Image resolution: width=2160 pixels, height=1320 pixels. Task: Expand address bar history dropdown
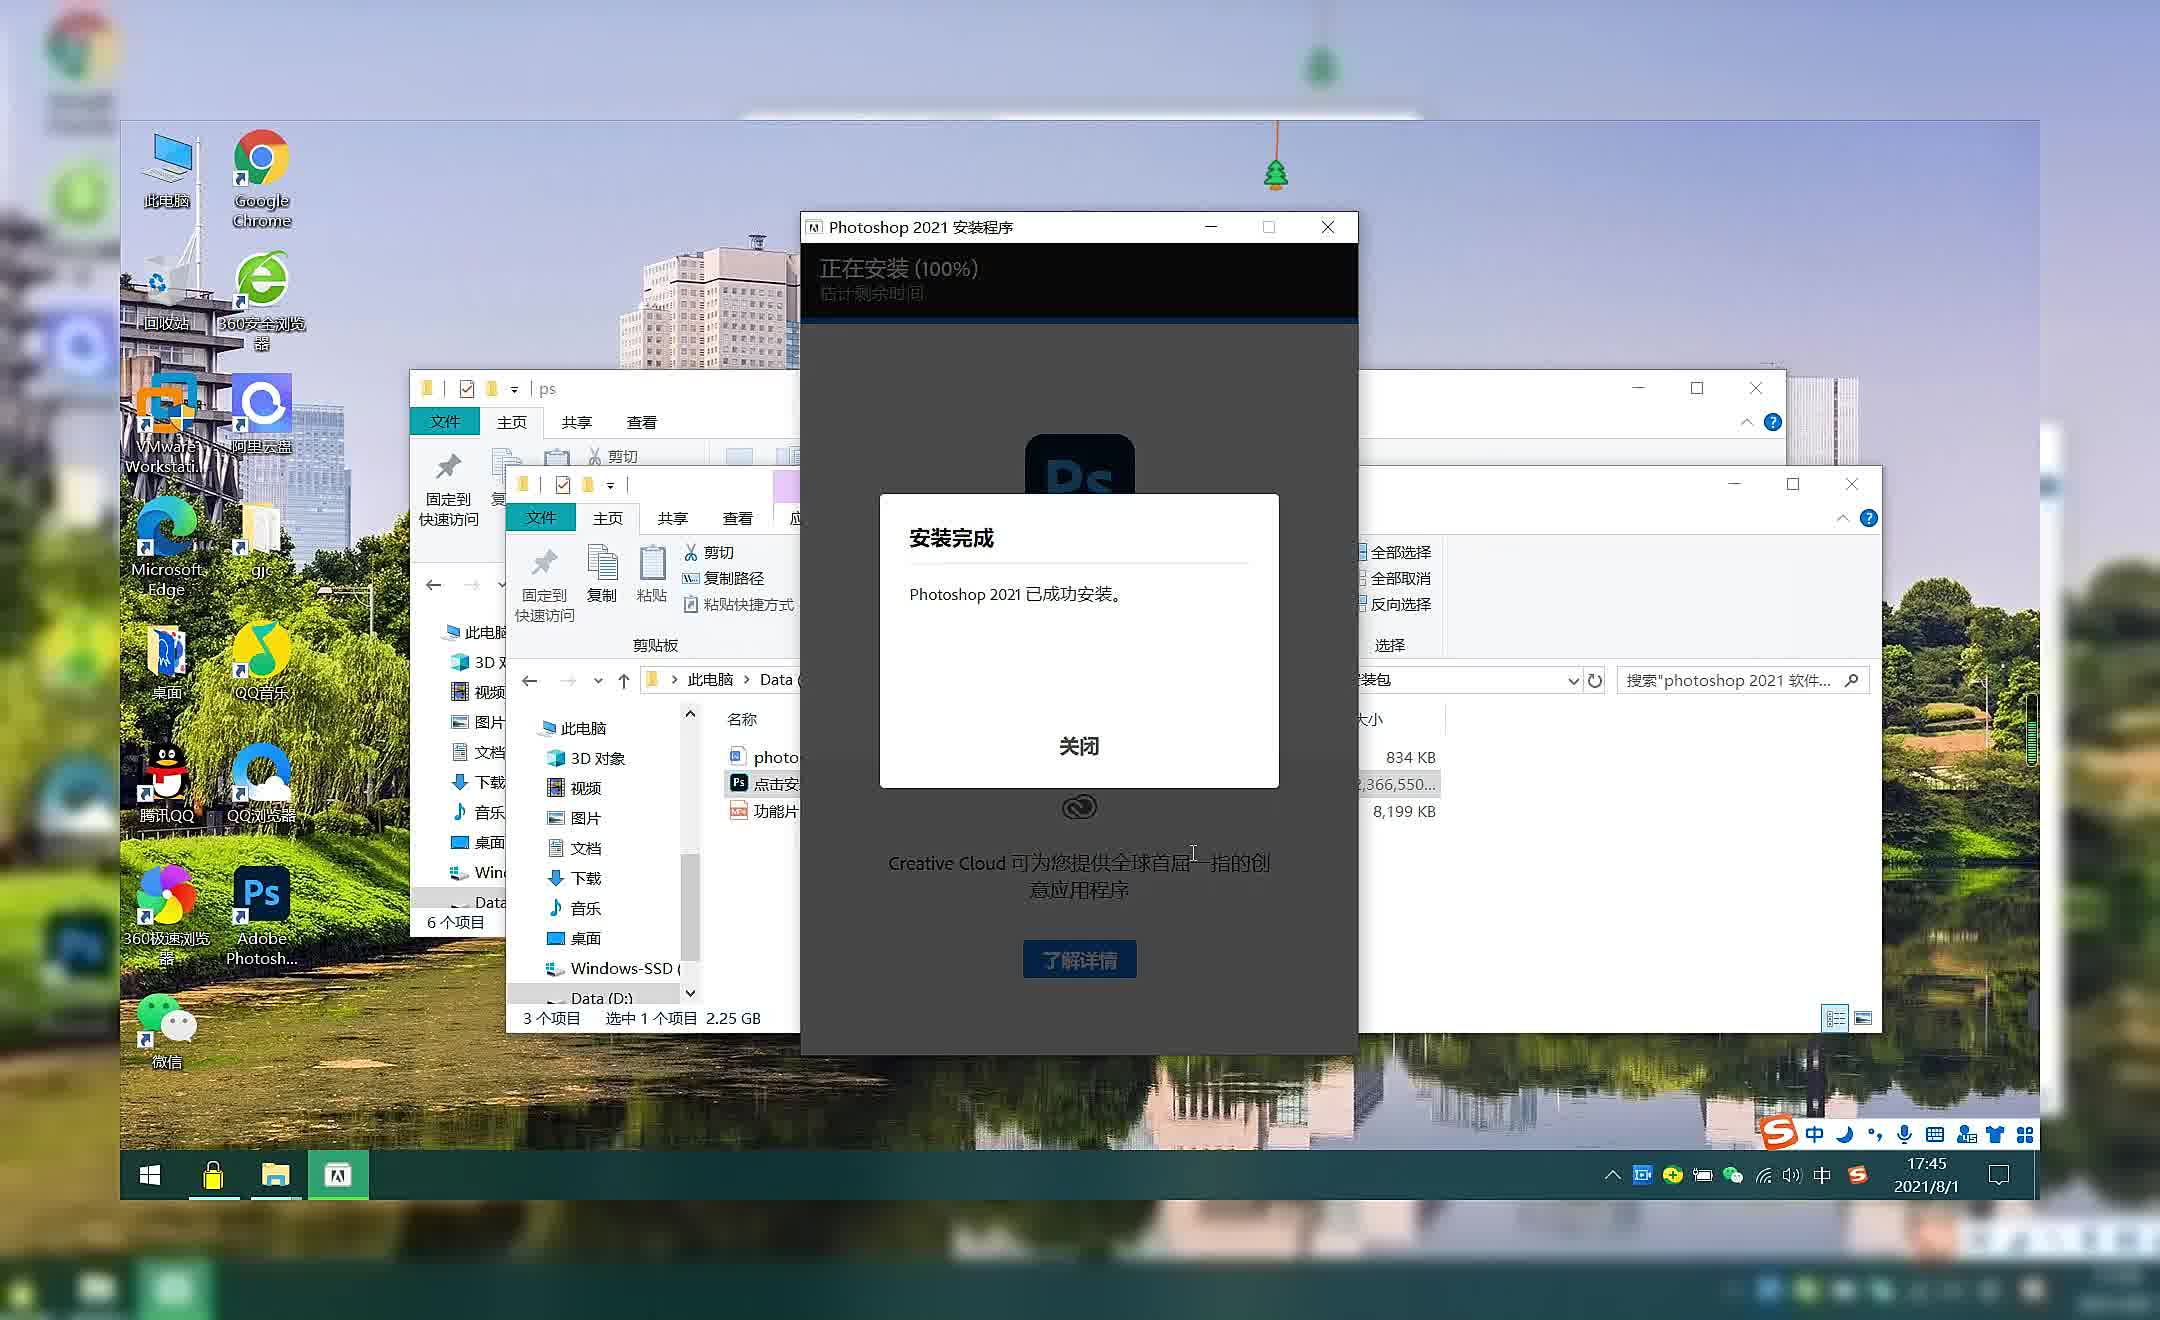point(1572,680)
